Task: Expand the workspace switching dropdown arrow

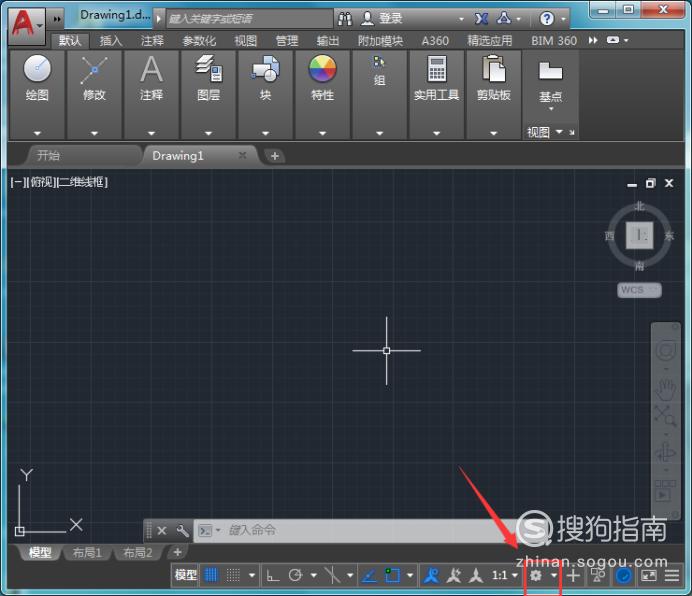Action: 554,575
